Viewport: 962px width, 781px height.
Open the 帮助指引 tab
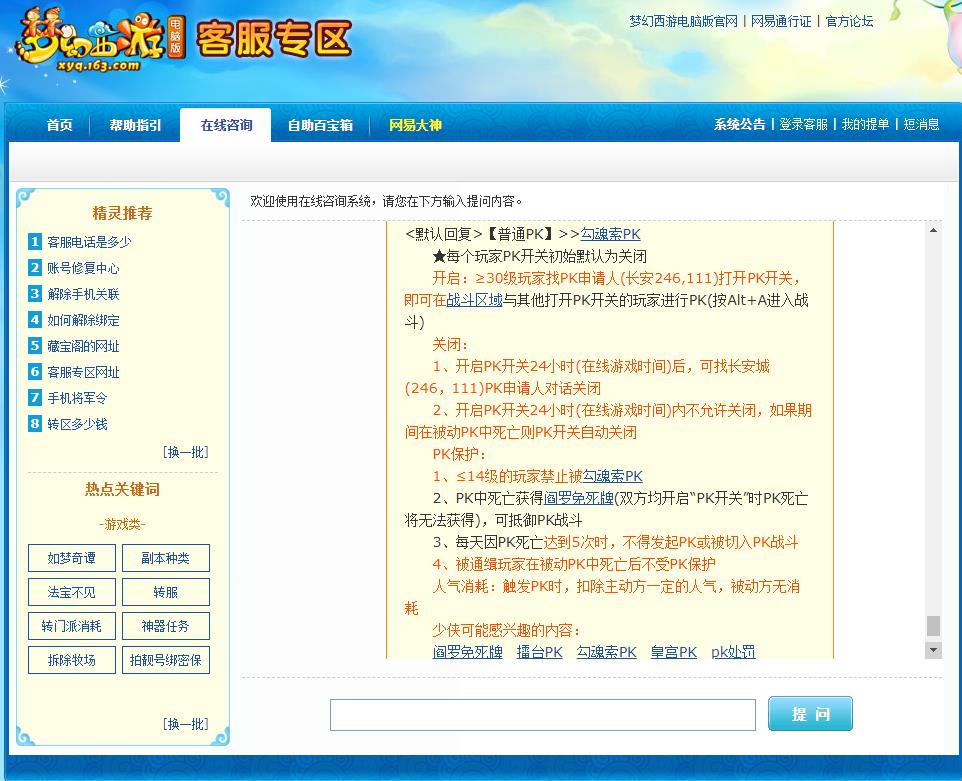coord(134,126)
